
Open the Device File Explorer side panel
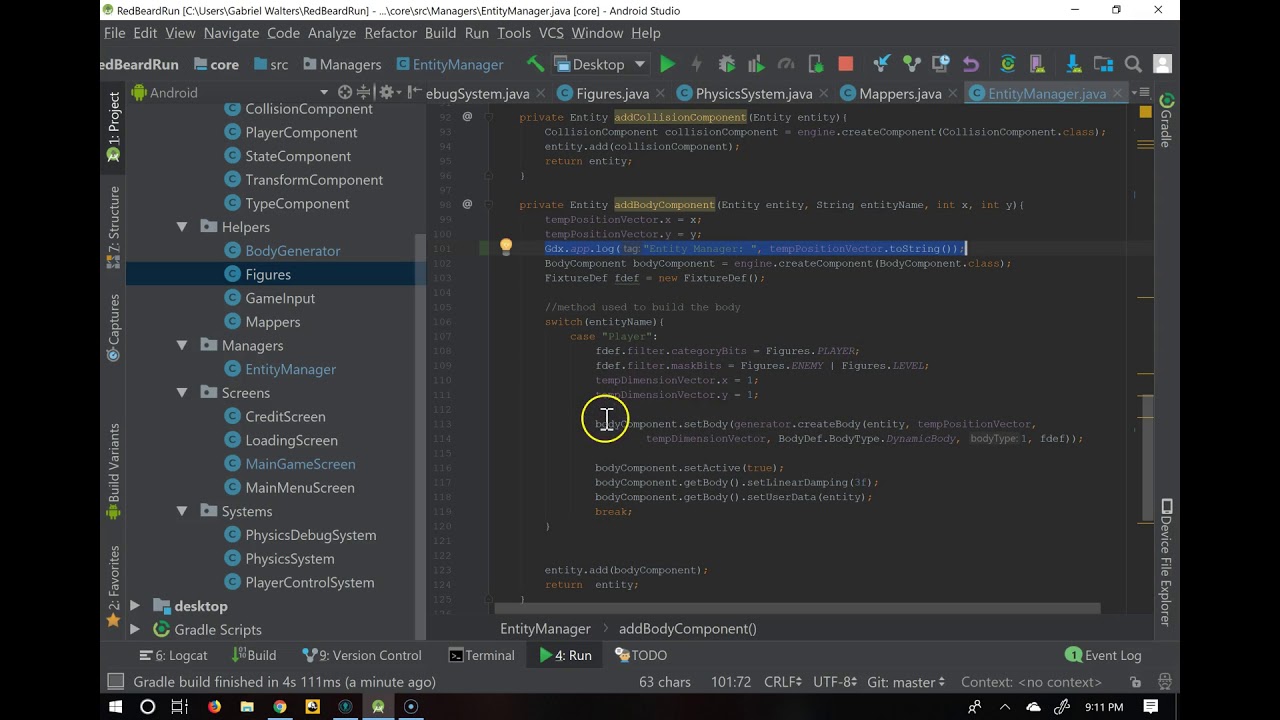(1166, 562)
